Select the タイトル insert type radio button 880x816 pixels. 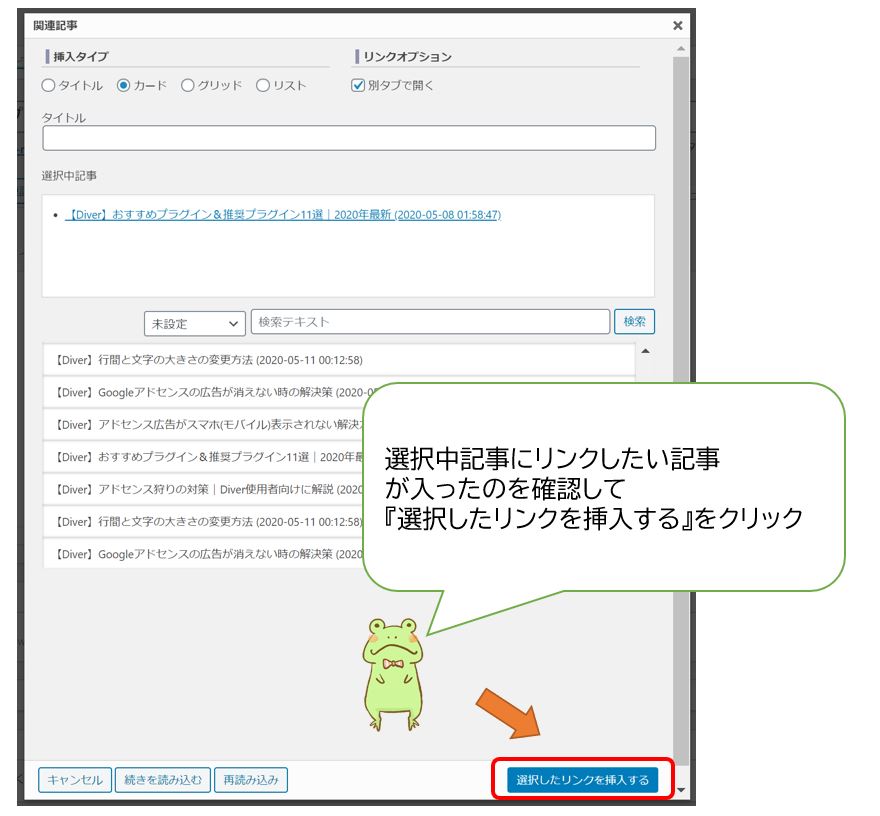point(48,86)
